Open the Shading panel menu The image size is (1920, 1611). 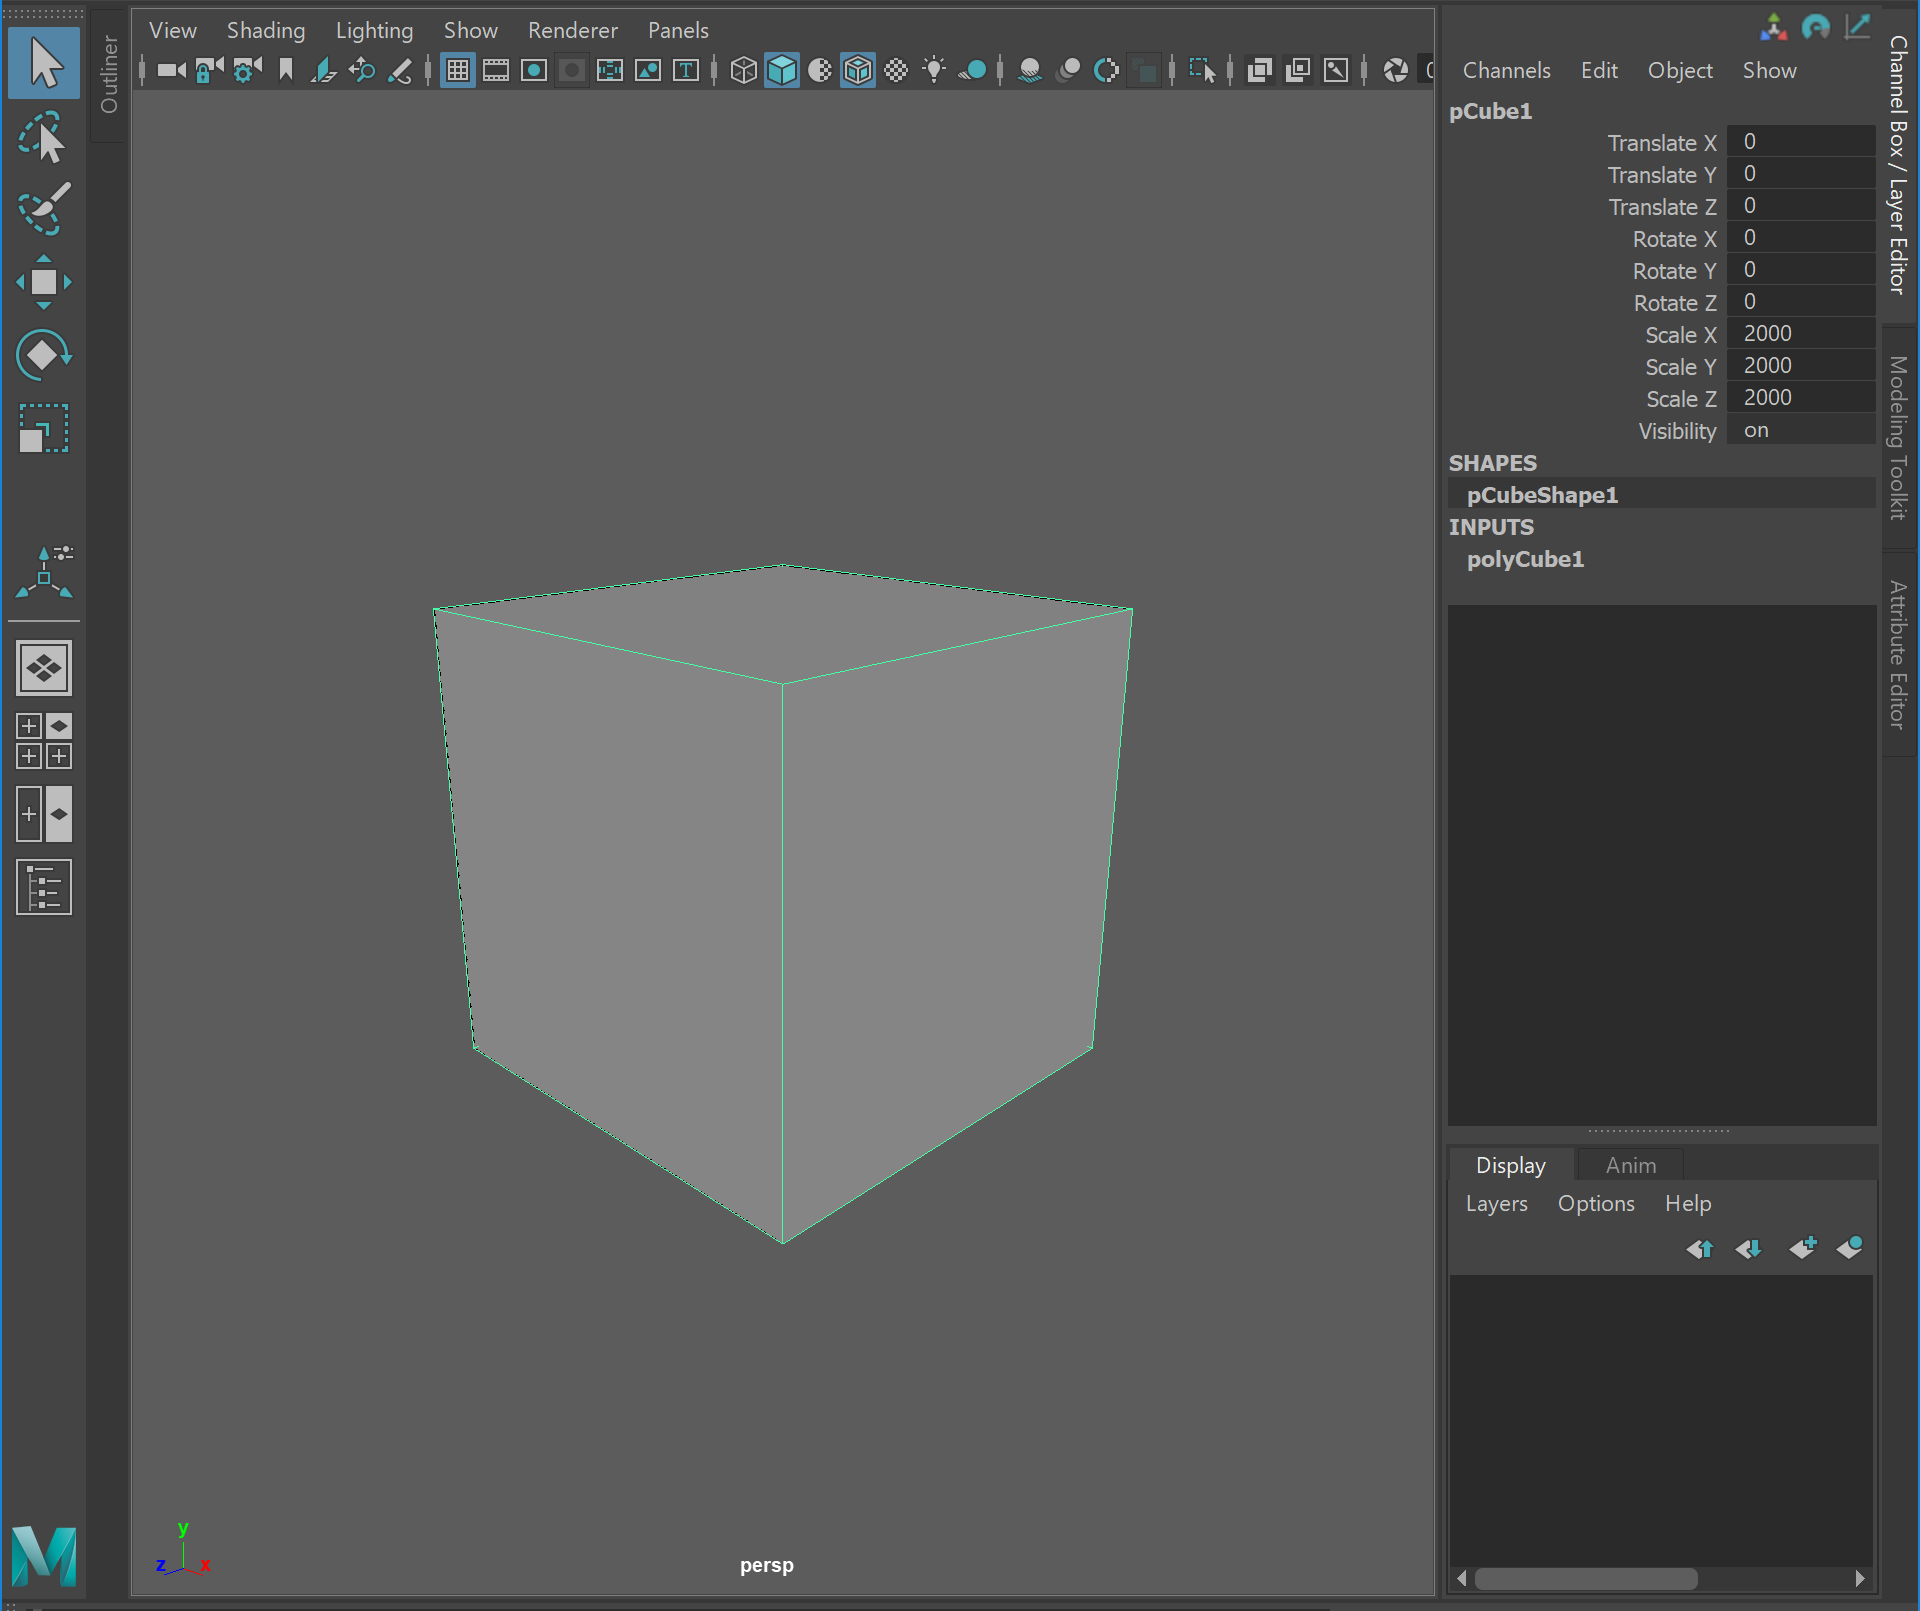pyautogui.click(x=265, y=30)
